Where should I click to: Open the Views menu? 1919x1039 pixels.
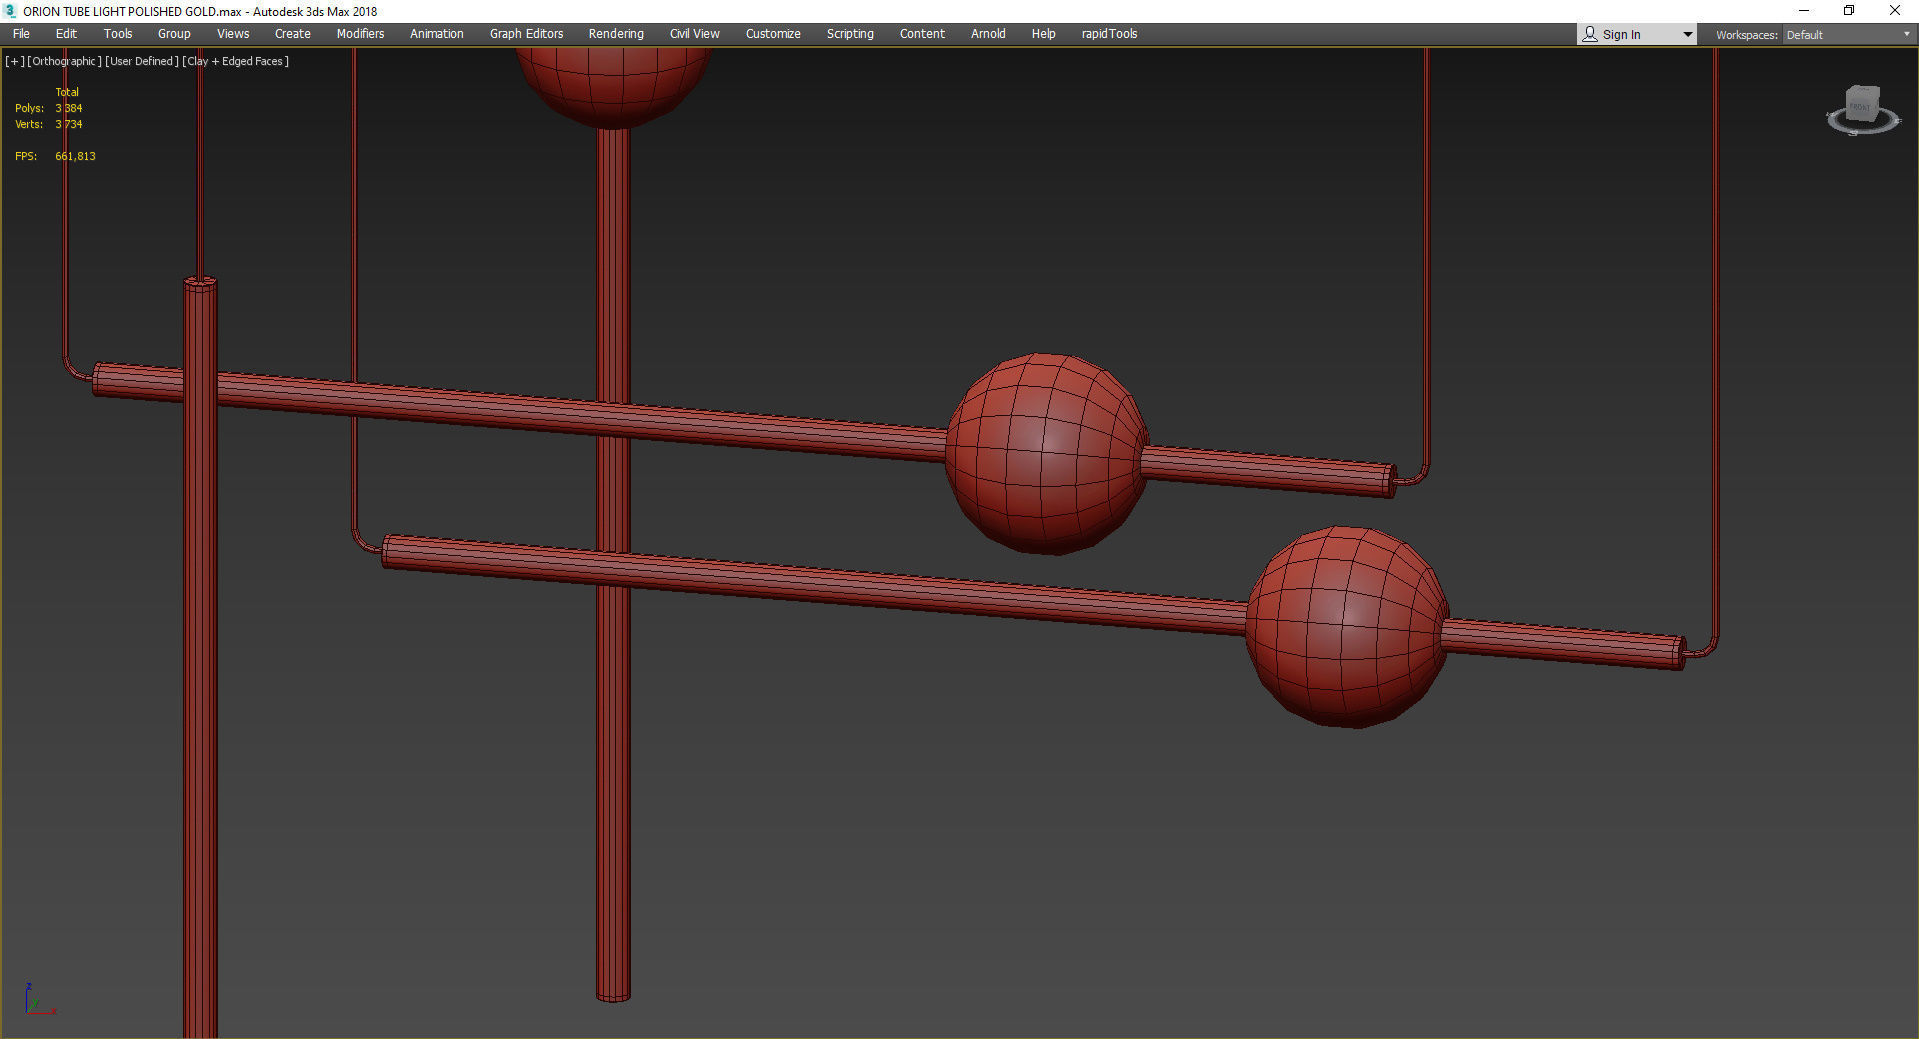pos(233,34)
